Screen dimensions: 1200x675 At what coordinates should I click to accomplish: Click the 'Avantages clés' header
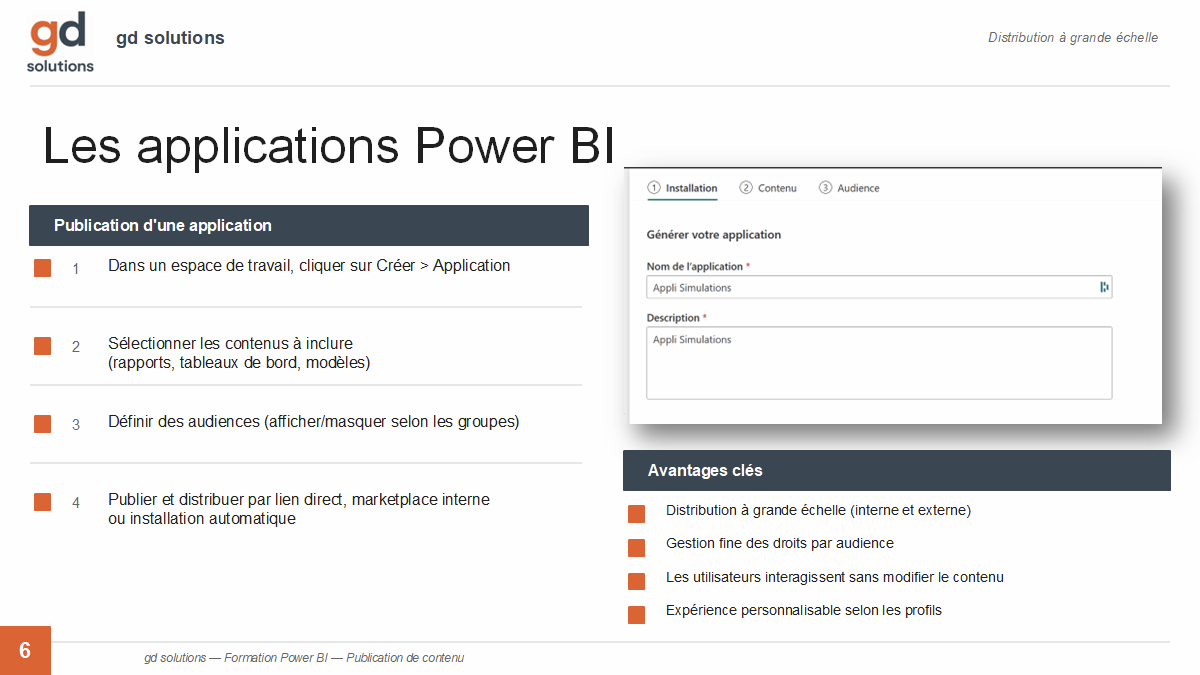tap(897, 470)
